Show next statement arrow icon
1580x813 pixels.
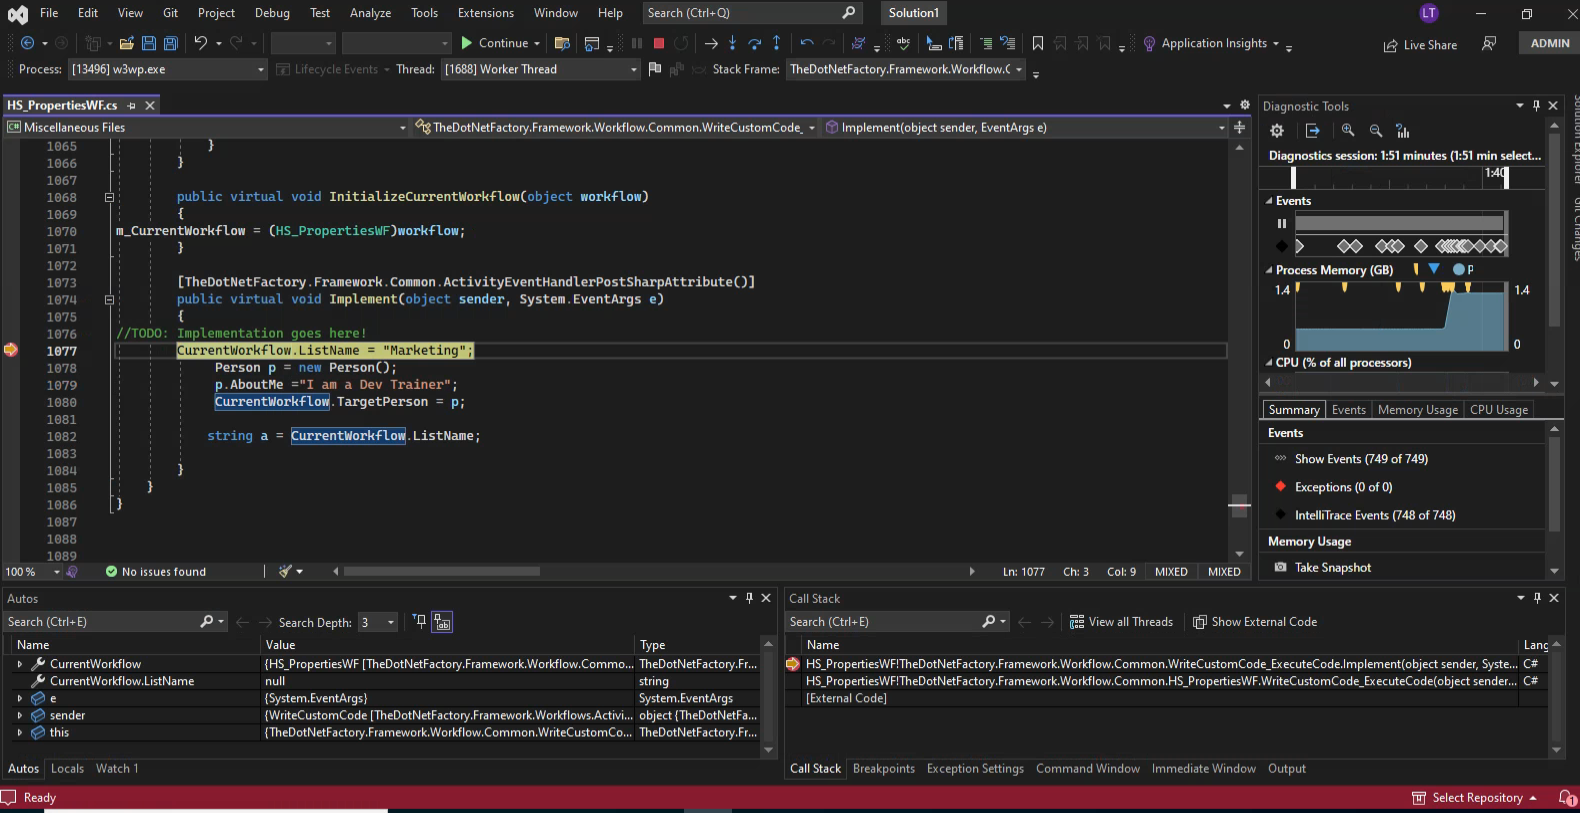click(711, 43)
